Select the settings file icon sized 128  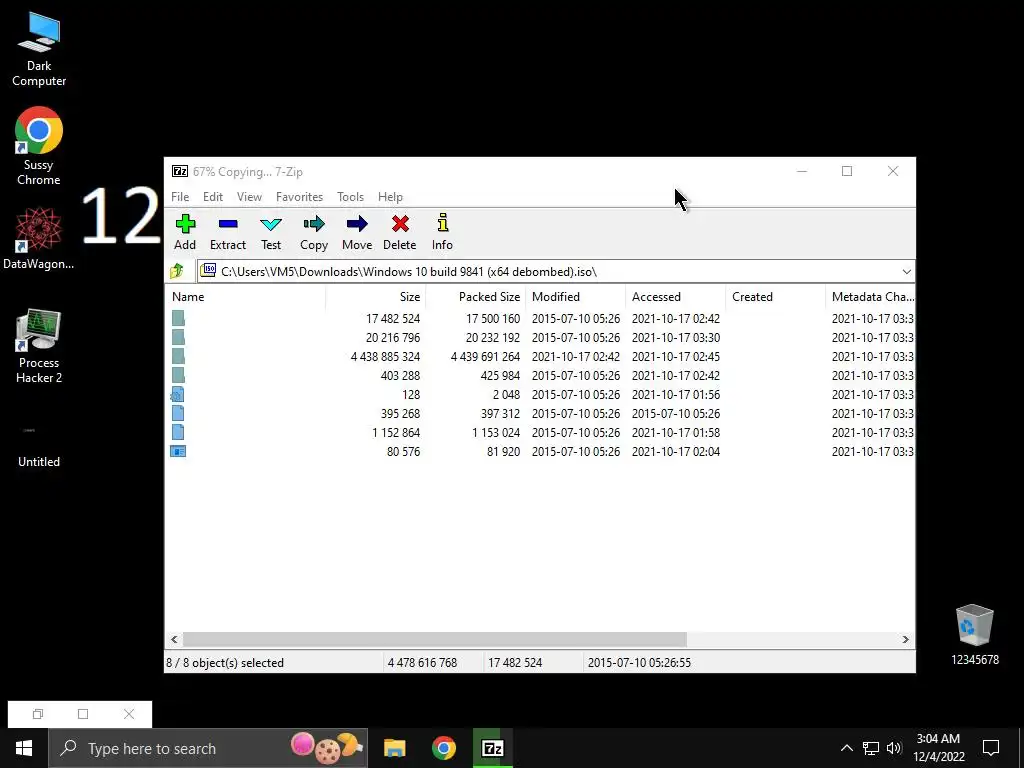(x=178, y=394)
